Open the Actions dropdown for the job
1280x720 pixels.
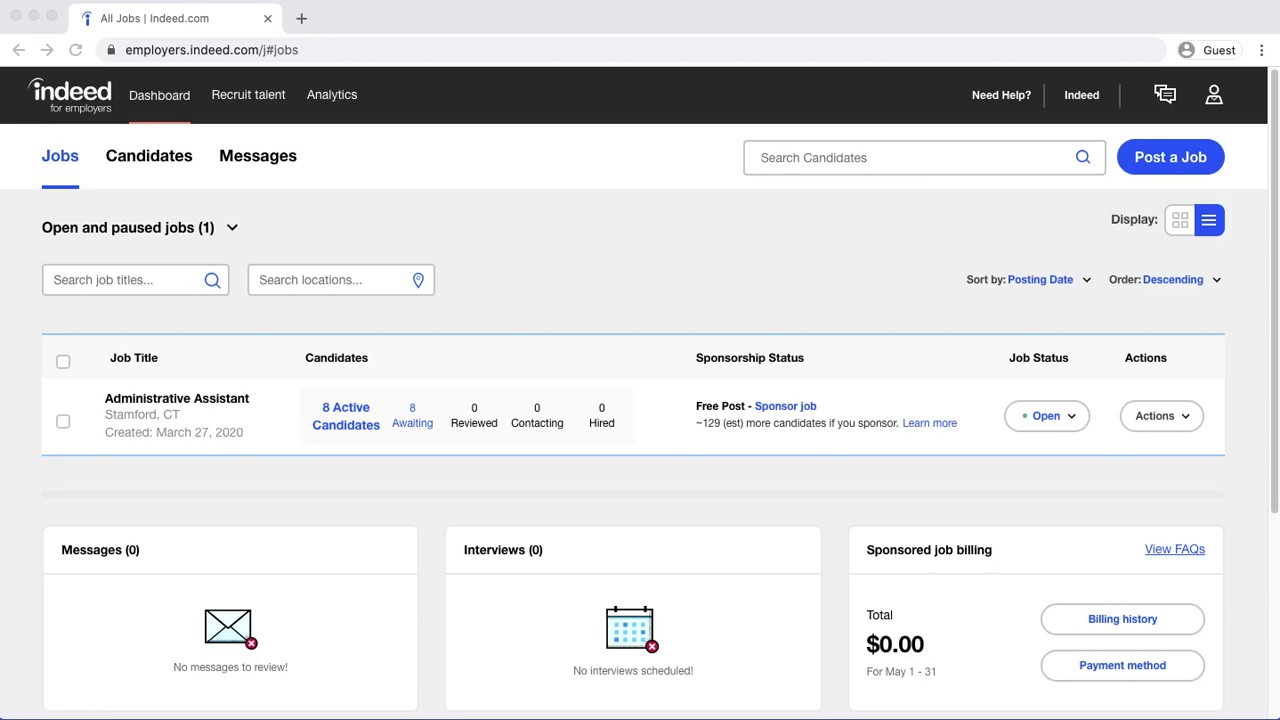pos(1162,416)
